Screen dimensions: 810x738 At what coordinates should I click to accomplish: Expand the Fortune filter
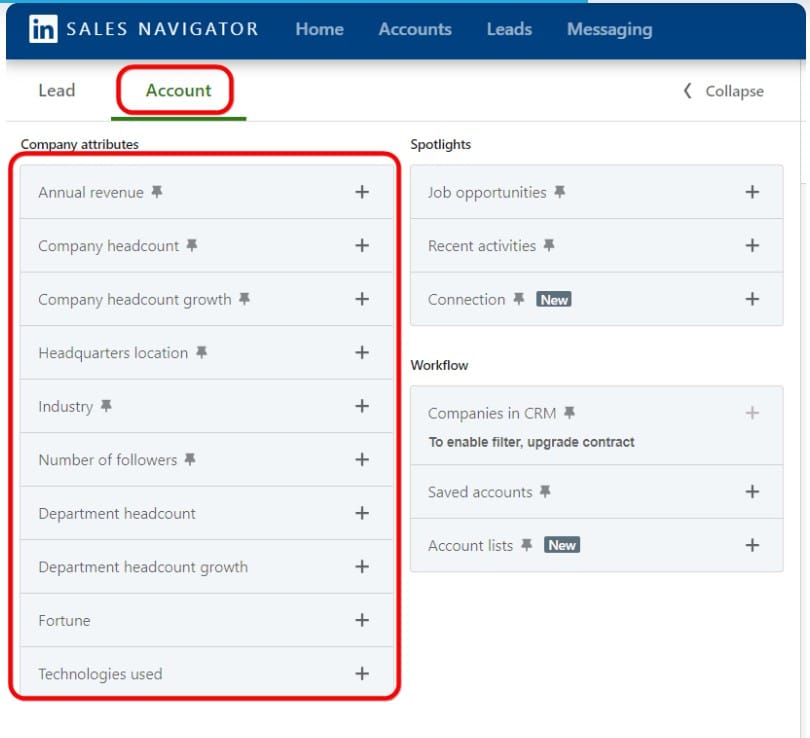coord(362,620)
